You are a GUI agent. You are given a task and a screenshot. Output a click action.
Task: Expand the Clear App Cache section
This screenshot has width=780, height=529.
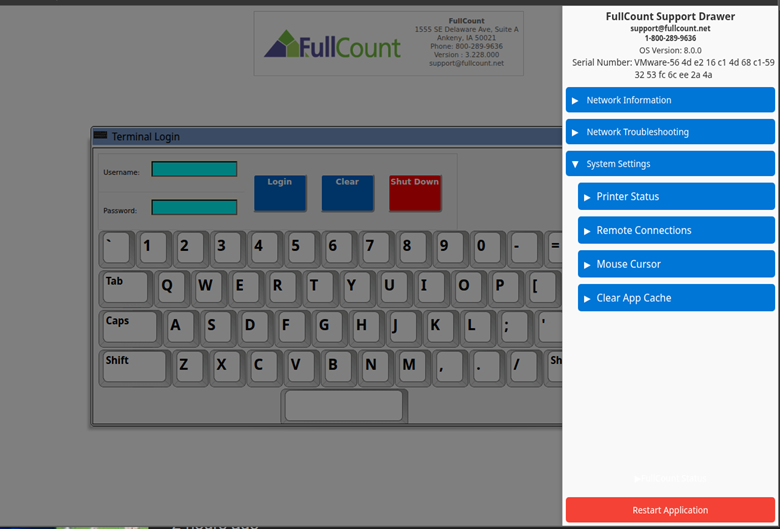[x=676, y=298]
